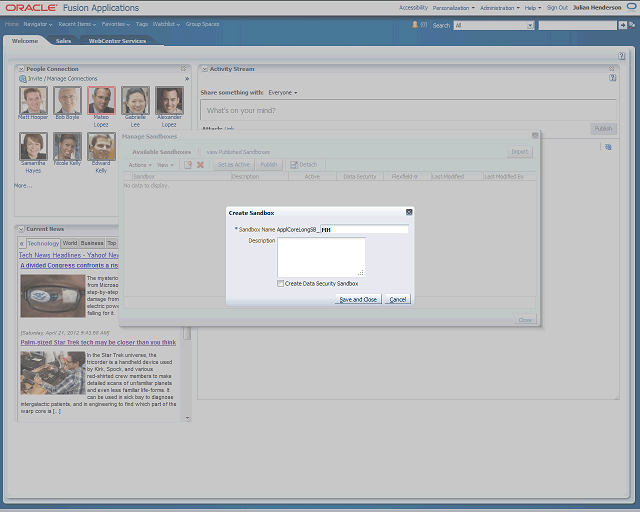The image size is (640, 512).
Task: Click Close button in Manage Sandboxes
Action: pos(525,320)
